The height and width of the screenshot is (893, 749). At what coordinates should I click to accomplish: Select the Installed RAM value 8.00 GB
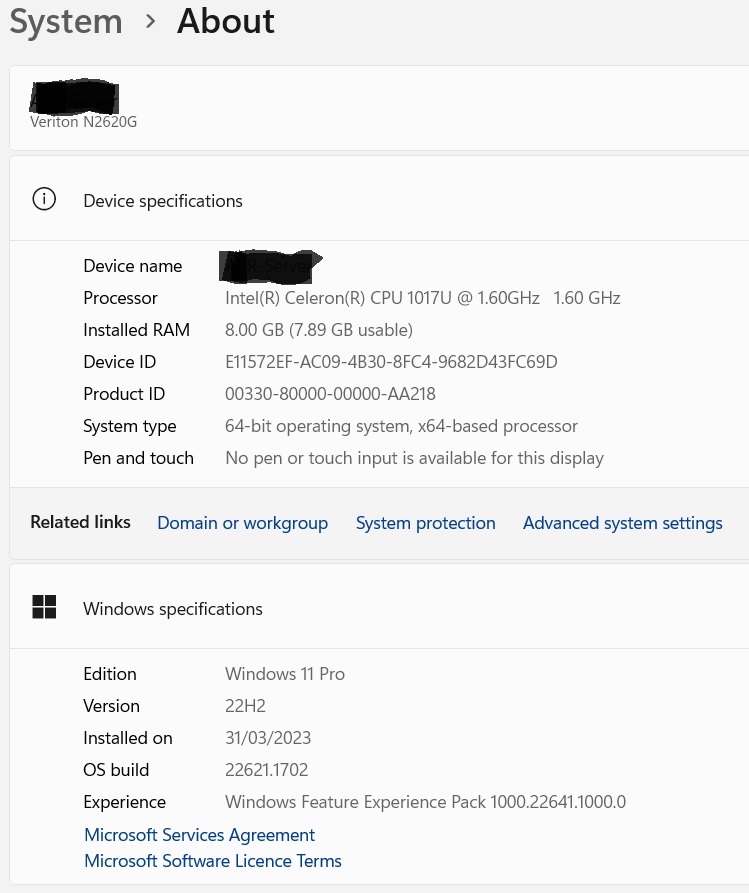pos(319,330)
